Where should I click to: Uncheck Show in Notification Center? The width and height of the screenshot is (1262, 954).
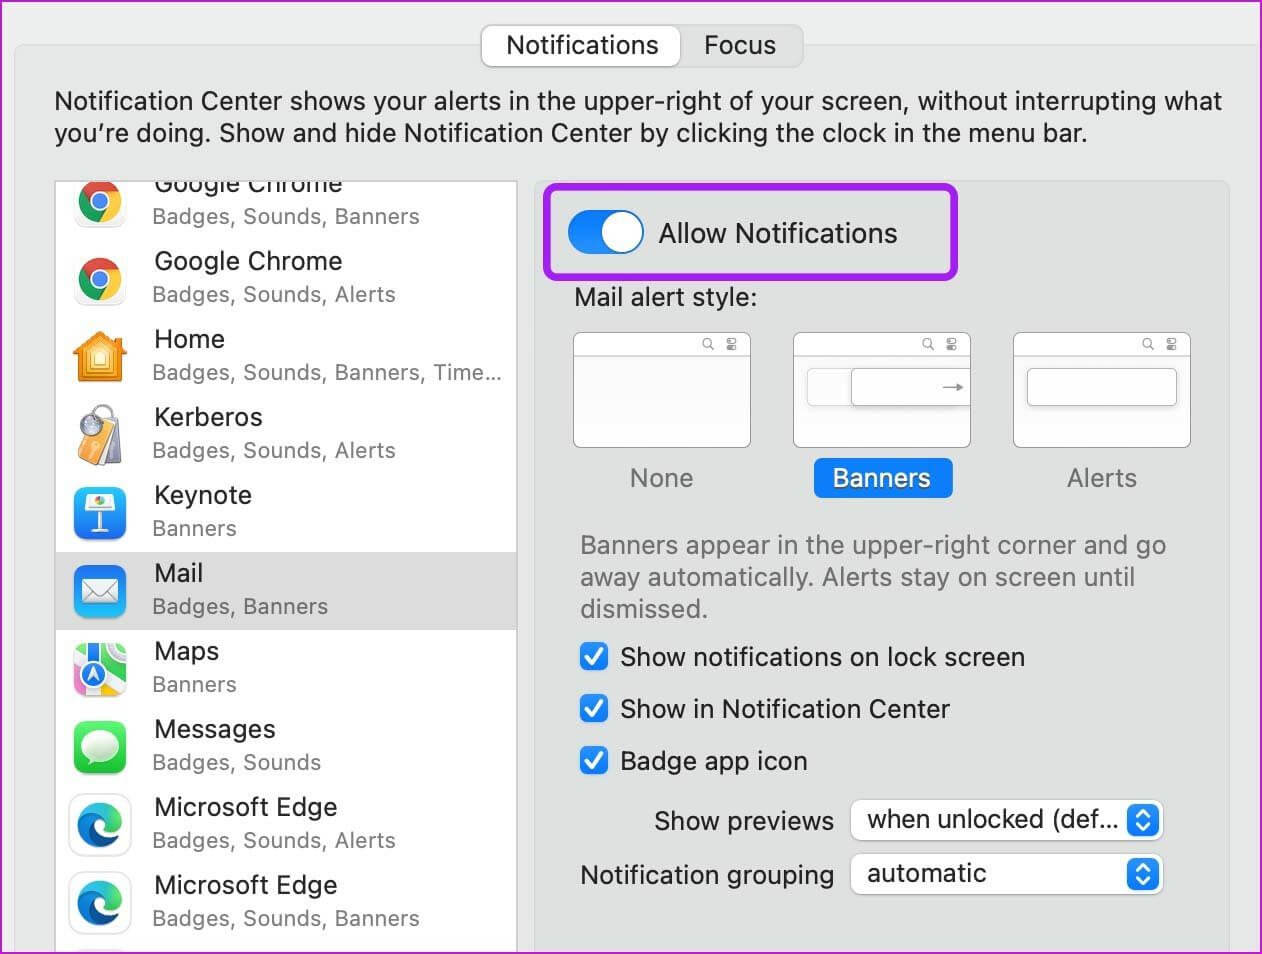594,709
